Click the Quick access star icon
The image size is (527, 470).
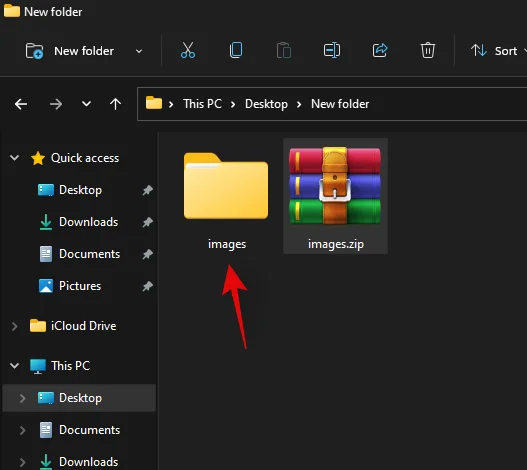coord(38,158)
